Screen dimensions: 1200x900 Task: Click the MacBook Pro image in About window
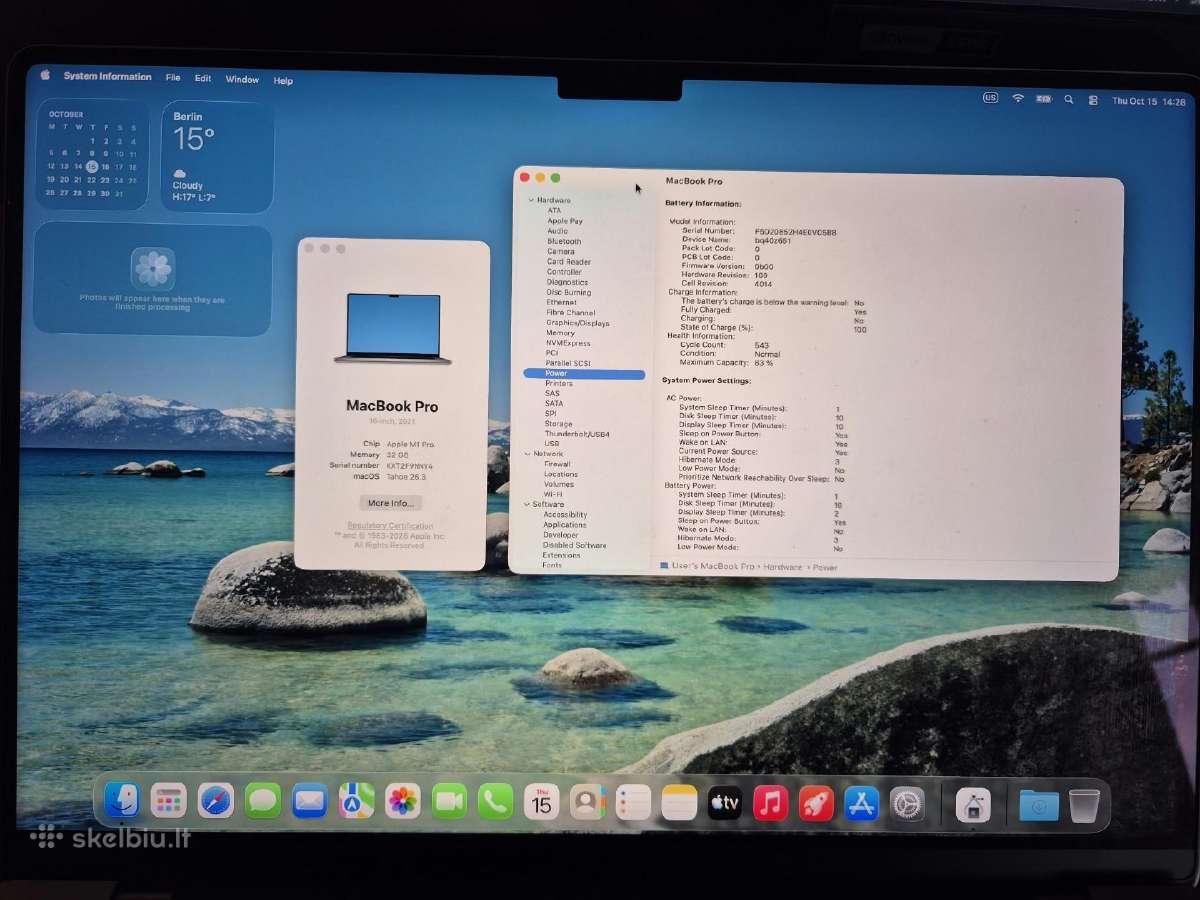pos(393,329)
